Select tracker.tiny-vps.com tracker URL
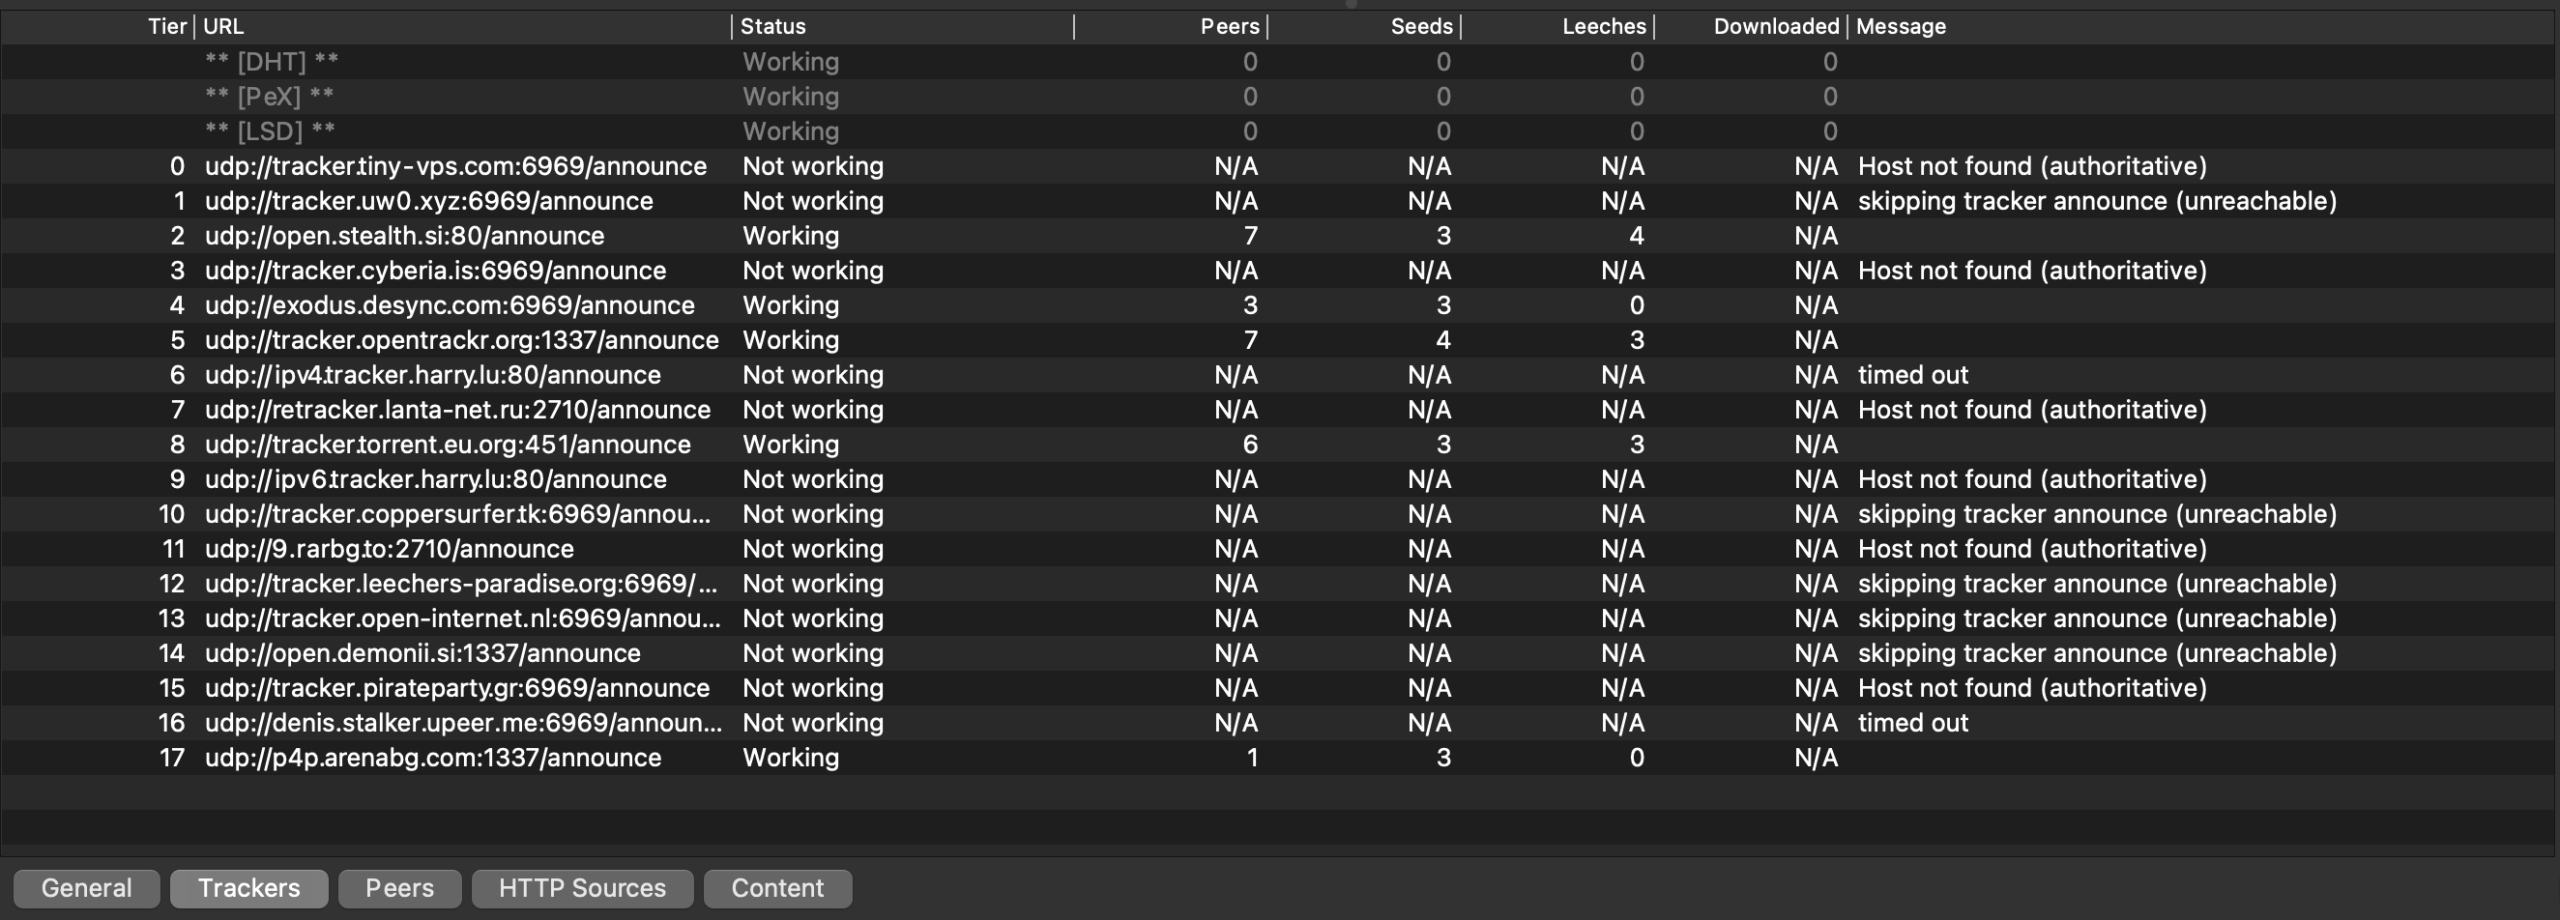Image resolution: width=2560 pixels, height=920 pixels. pyautogui.click(x=456, y=166)
